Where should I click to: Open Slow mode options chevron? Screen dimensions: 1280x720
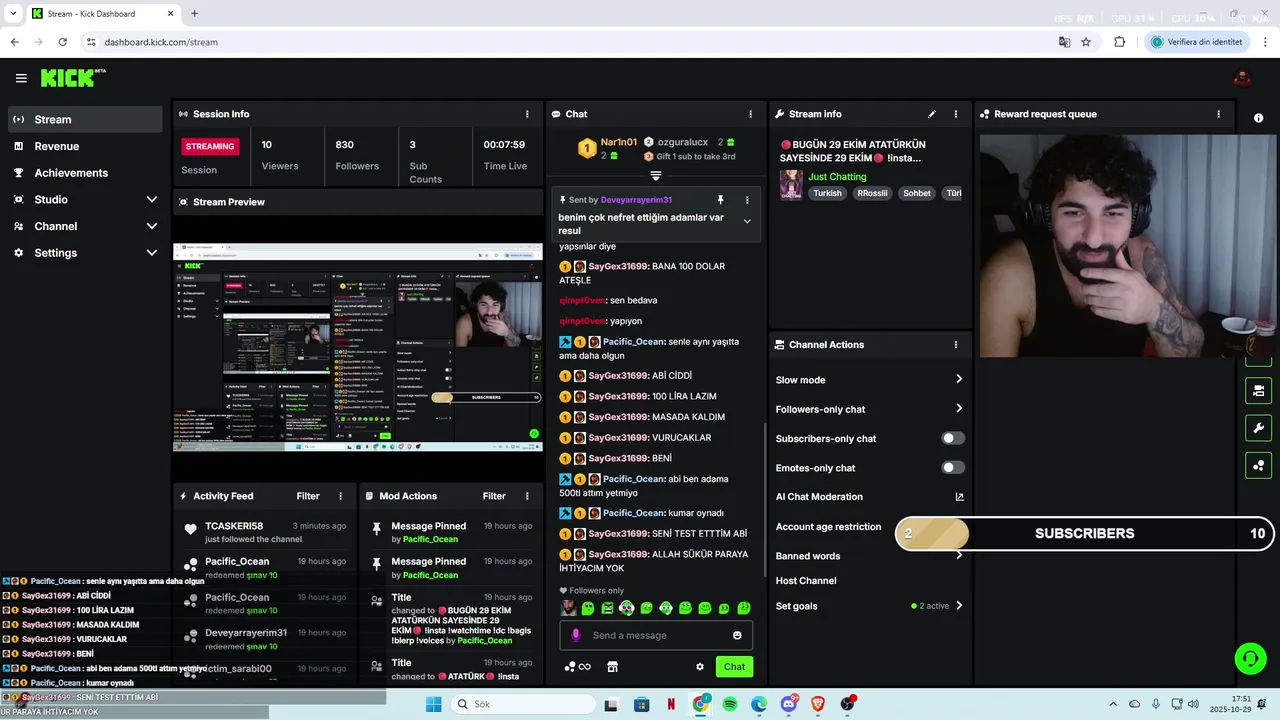point(958,379)
